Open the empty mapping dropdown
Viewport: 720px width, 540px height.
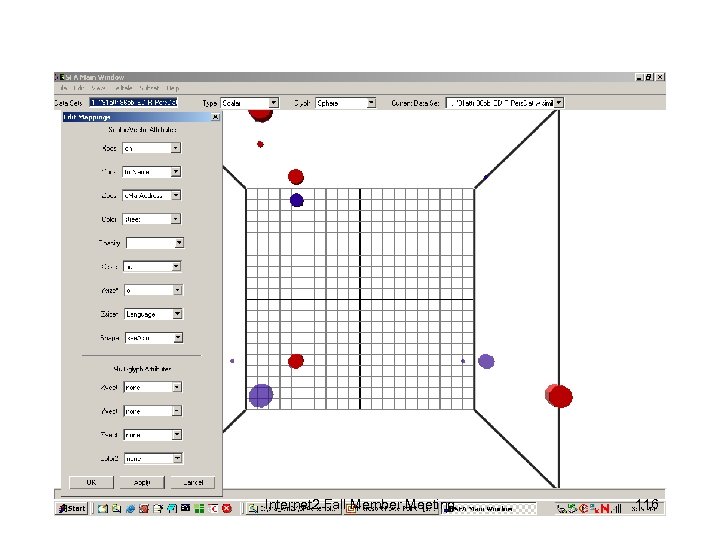tap(179, 243)
